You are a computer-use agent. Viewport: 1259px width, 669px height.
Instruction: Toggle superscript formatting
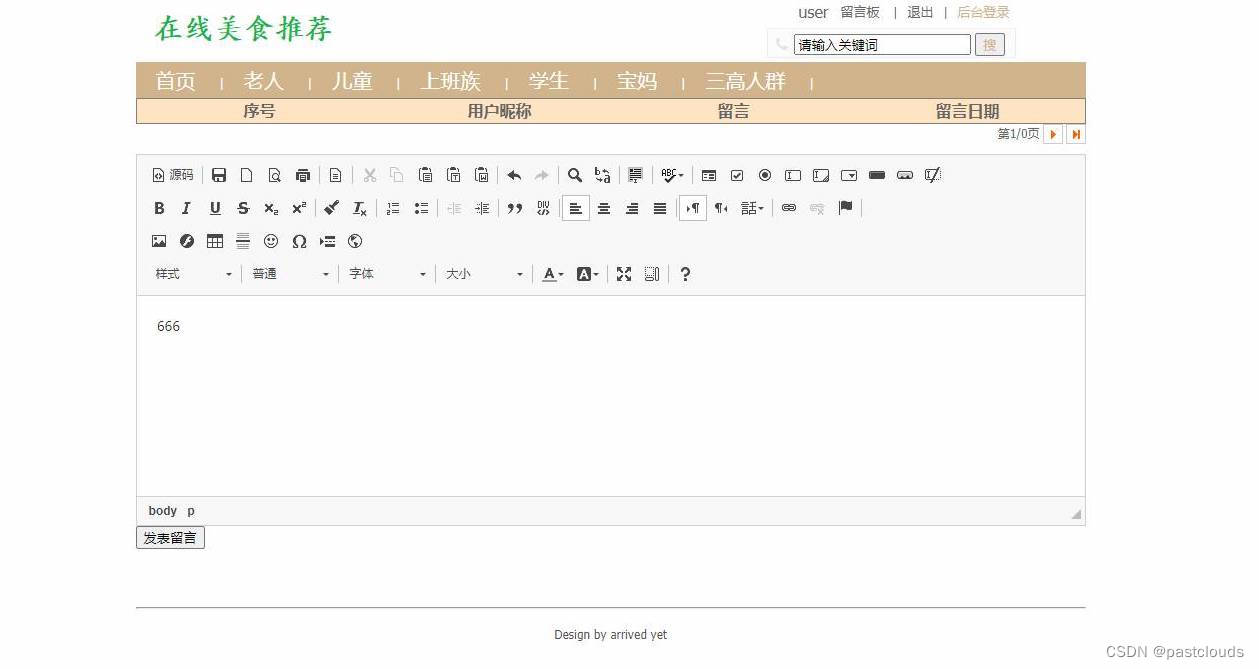299,208
